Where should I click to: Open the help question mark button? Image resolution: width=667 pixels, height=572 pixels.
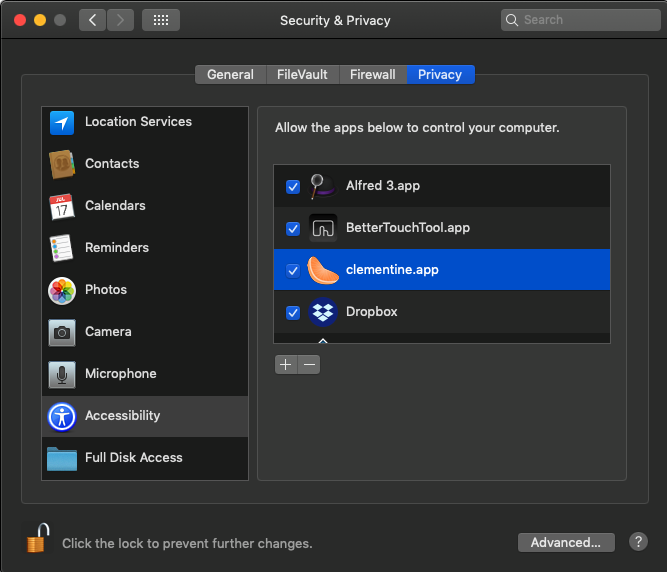point(639,542)
